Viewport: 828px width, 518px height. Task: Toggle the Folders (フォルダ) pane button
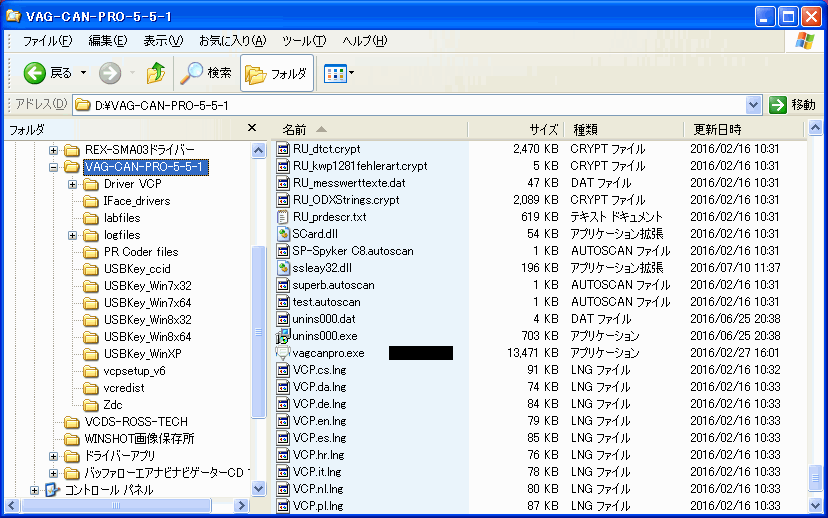[277, 73]
